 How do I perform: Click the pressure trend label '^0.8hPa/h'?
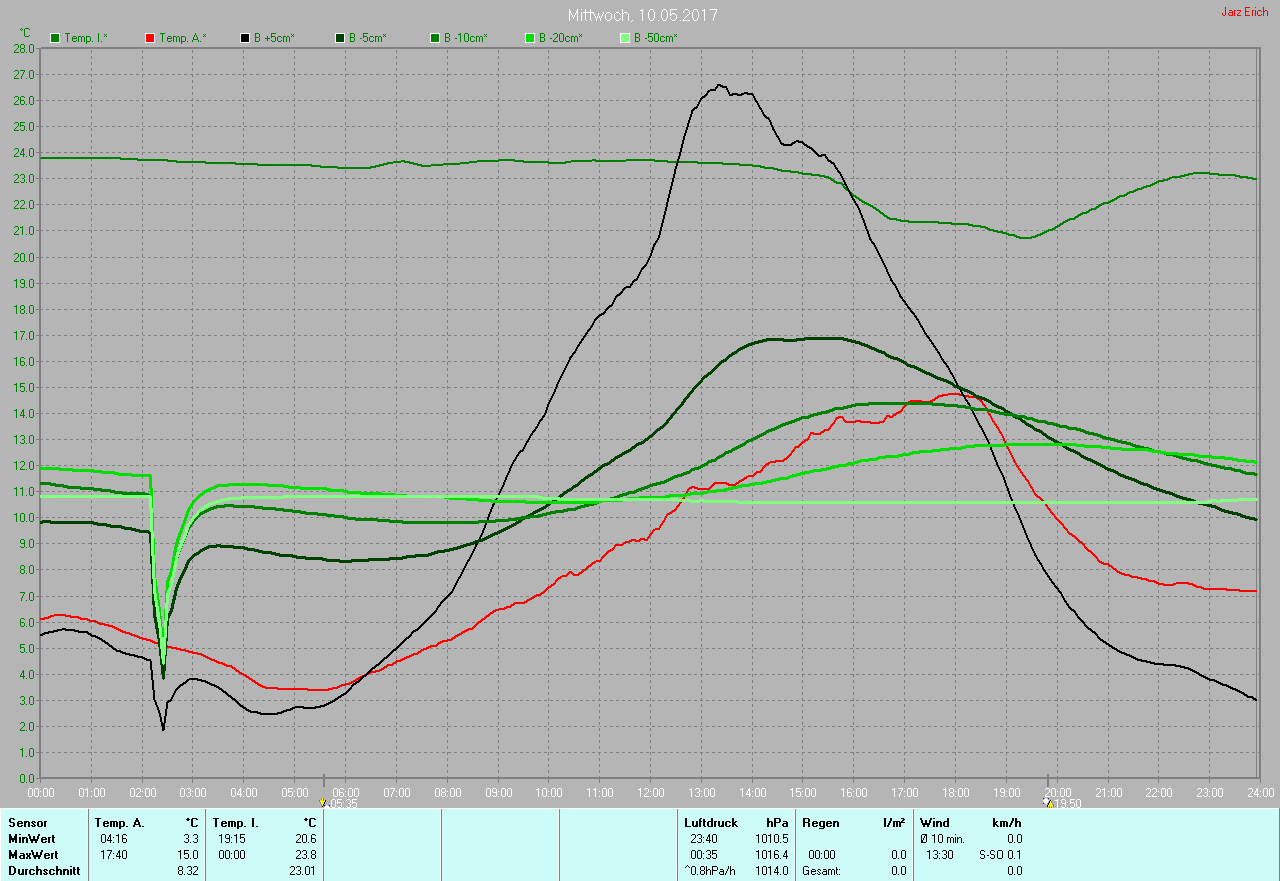pyautogui.click(x=711, y=871)
